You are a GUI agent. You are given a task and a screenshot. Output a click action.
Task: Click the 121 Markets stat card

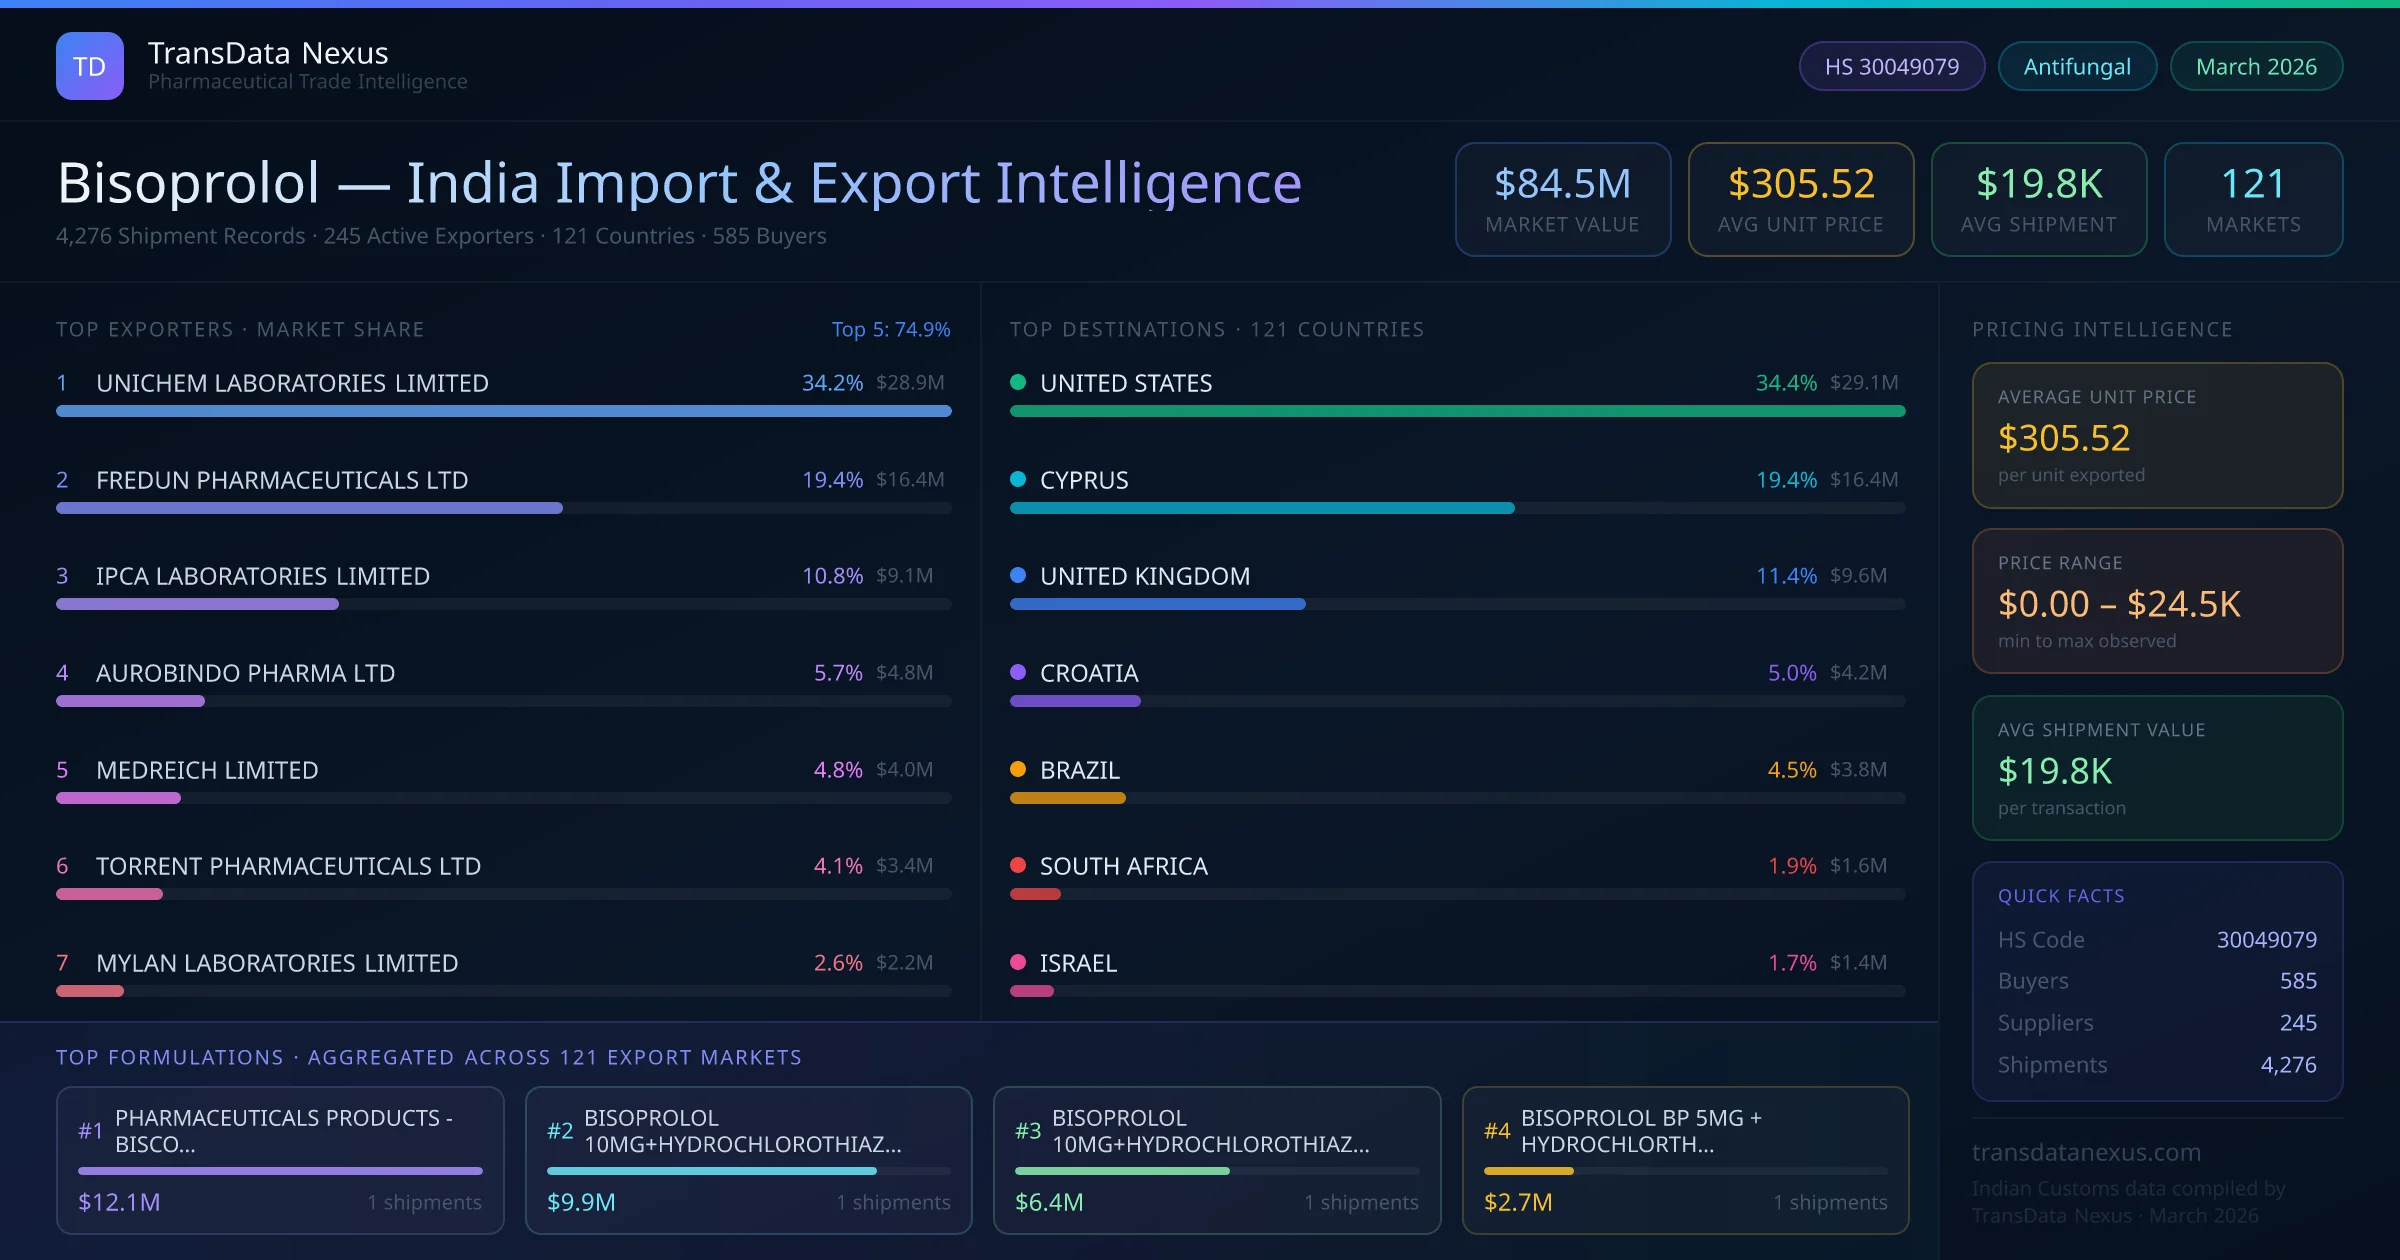point(2253,199)
